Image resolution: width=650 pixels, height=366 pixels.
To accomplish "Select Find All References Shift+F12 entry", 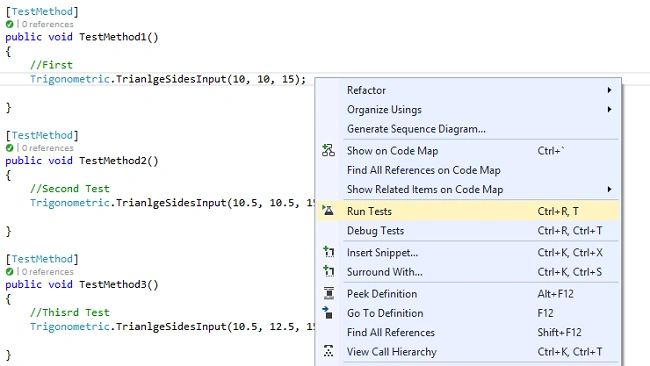I will point(468,332).
